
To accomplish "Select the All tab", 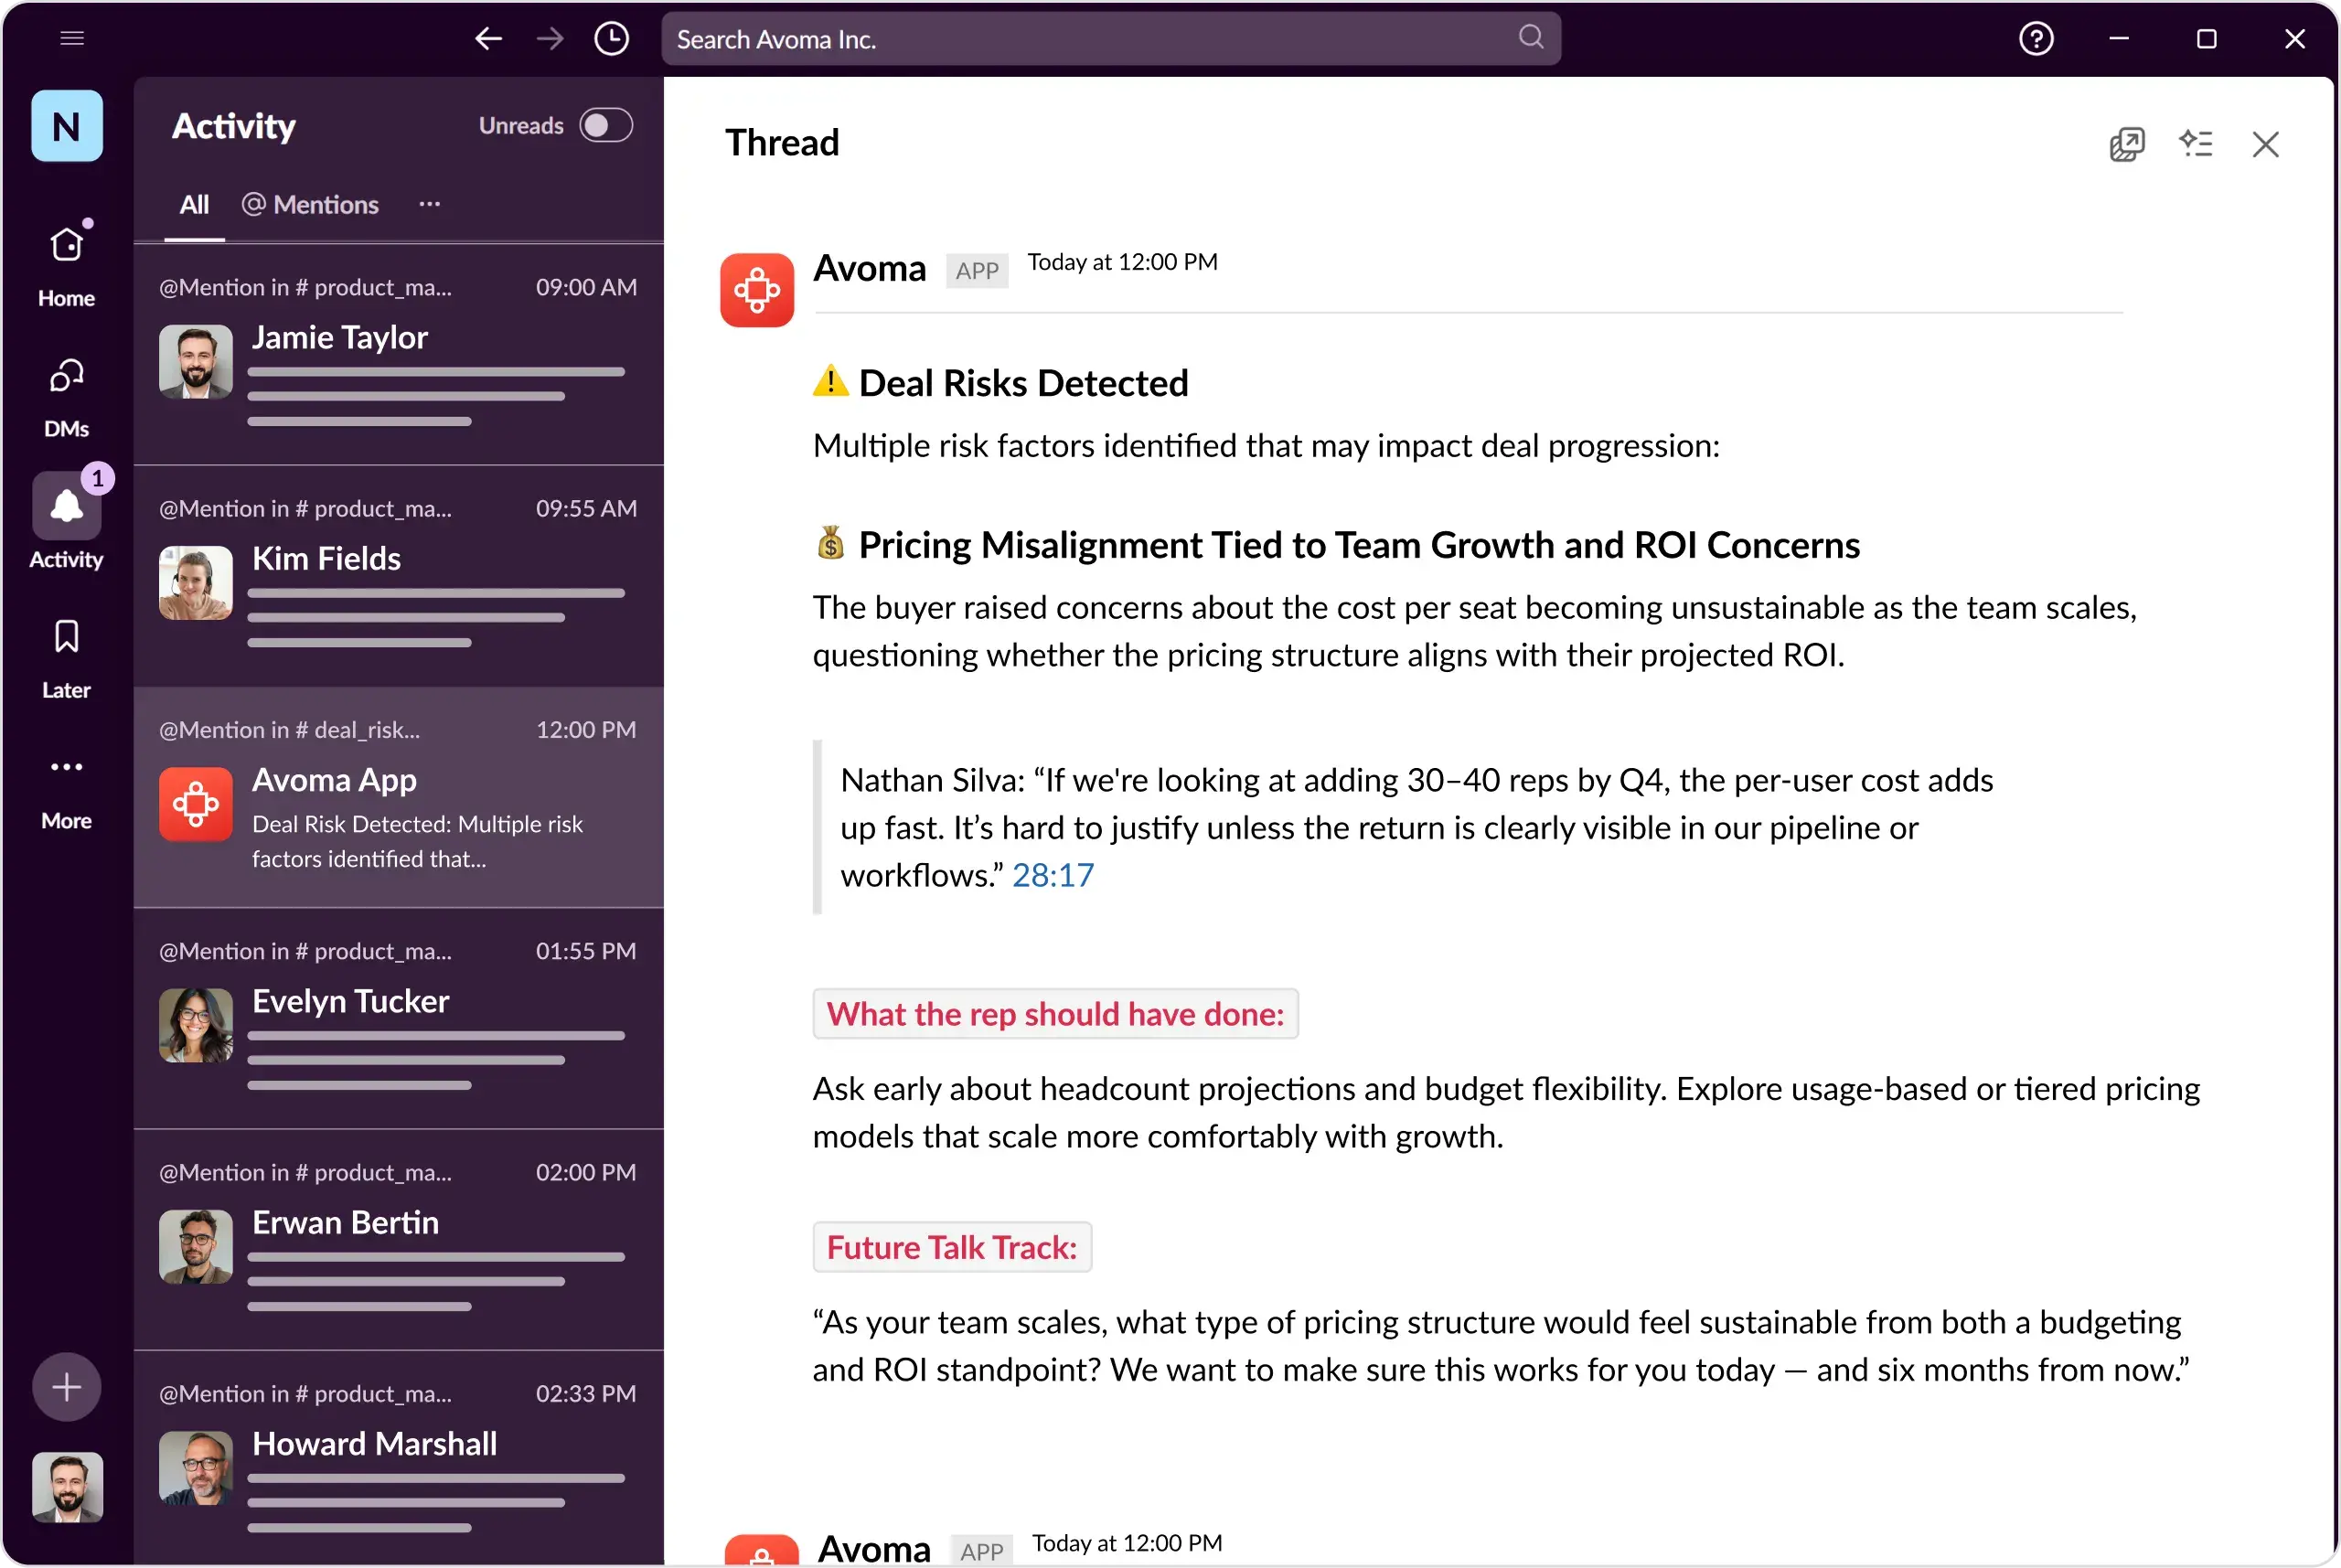I will pyautogui.click(x=194, y=205).
